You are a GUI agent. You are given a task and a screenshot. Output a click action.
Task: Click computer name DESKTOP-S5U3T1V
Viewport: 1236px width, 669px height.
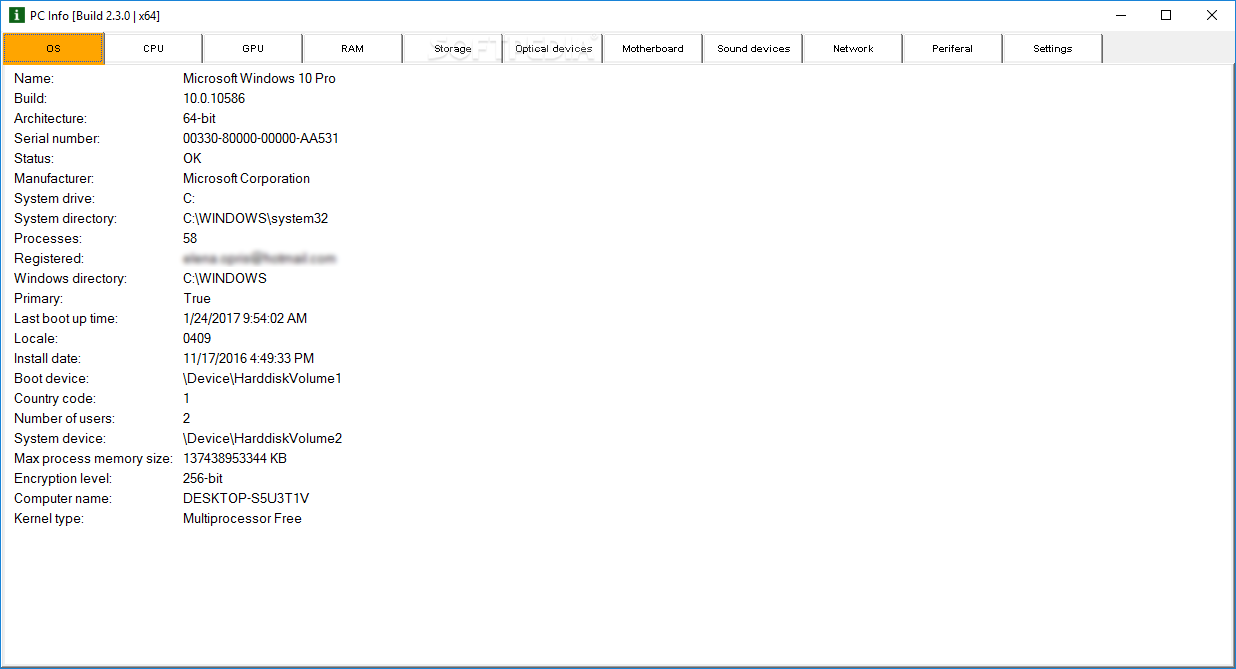point(246,498)
